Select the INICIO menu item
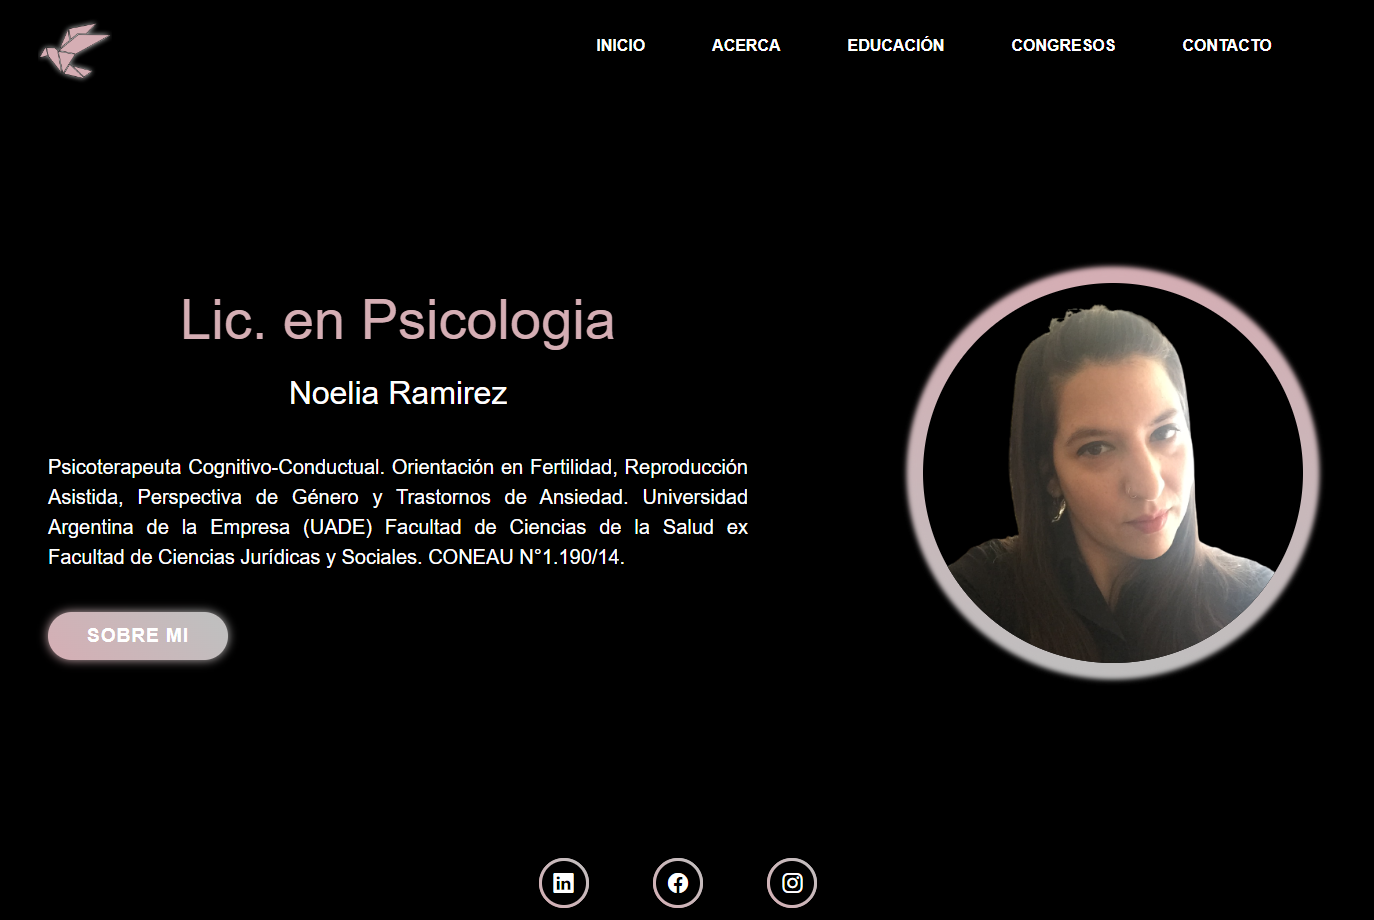1374x920 pixels. (621, 45)
